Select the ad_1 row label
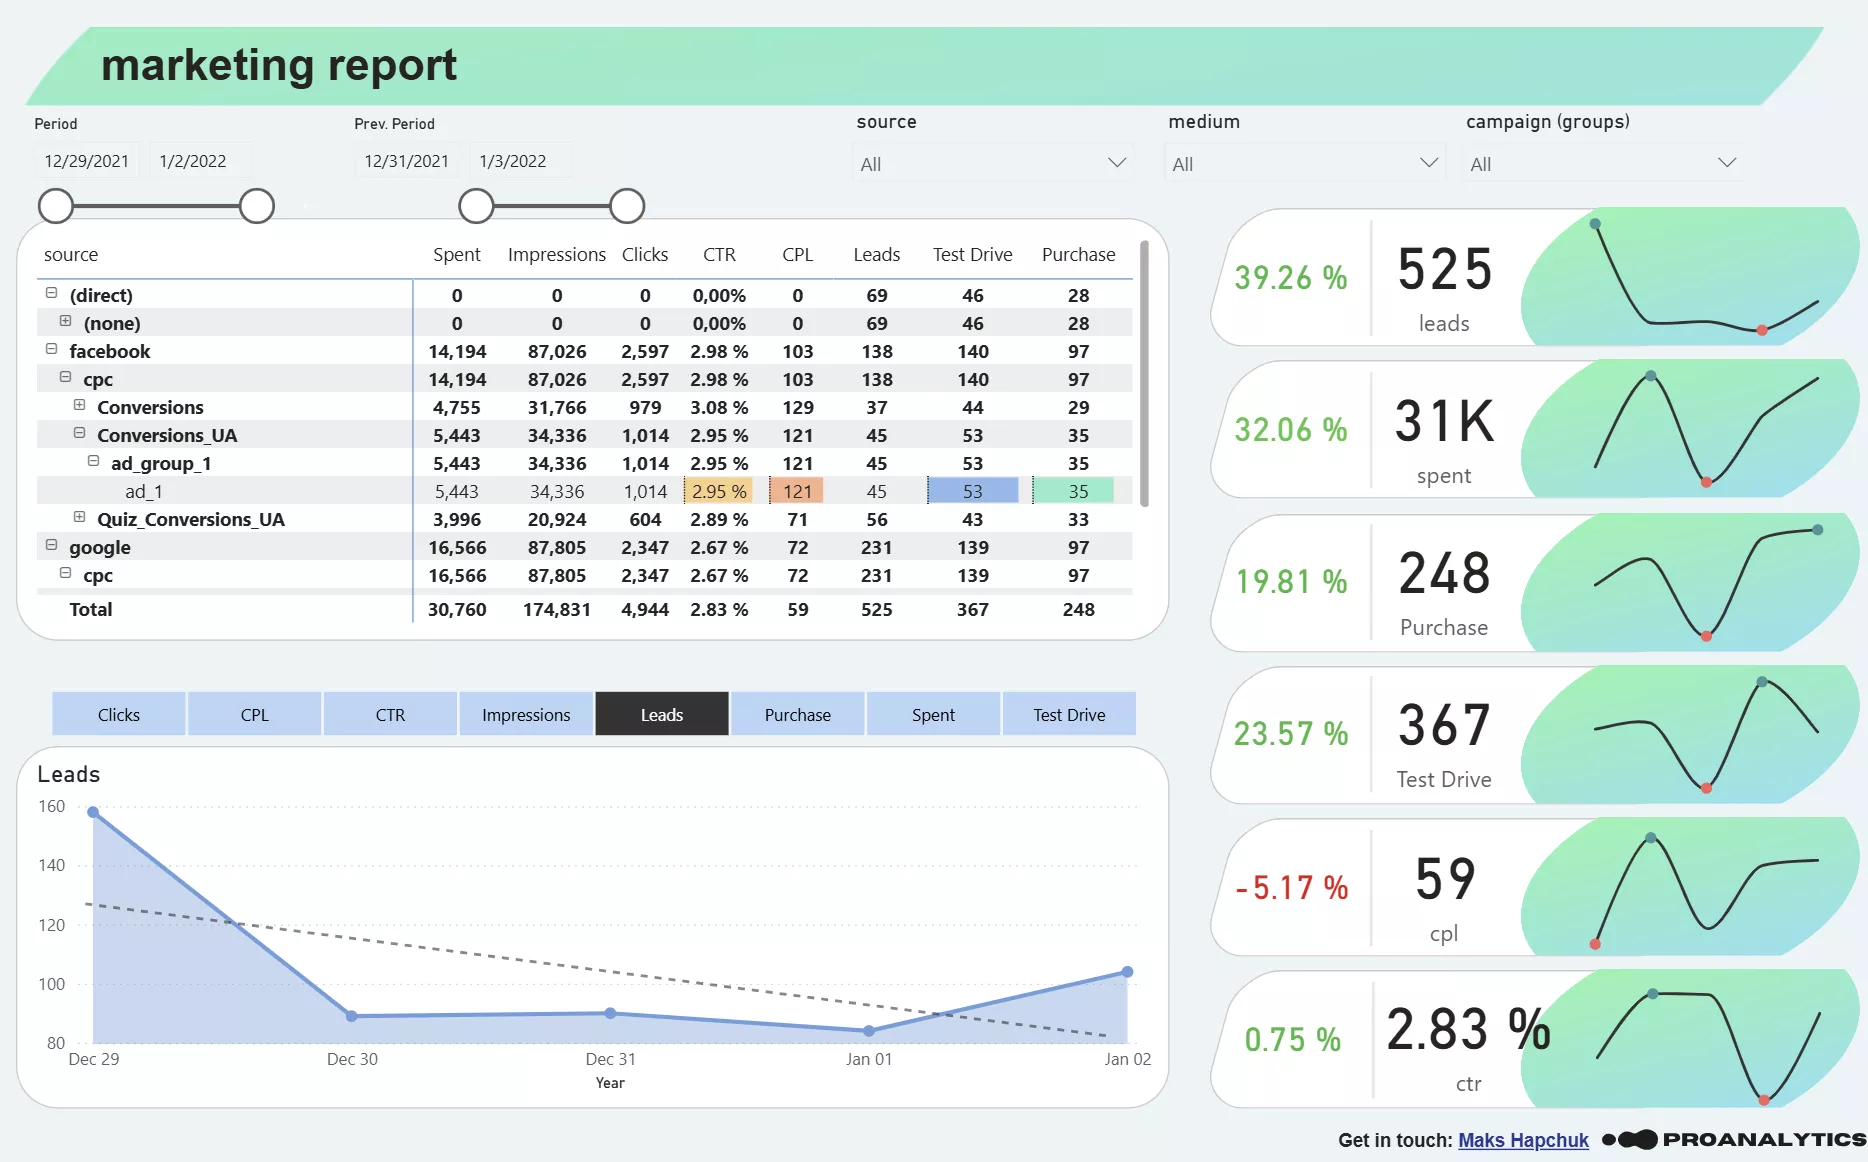 (x=144, y=491)
